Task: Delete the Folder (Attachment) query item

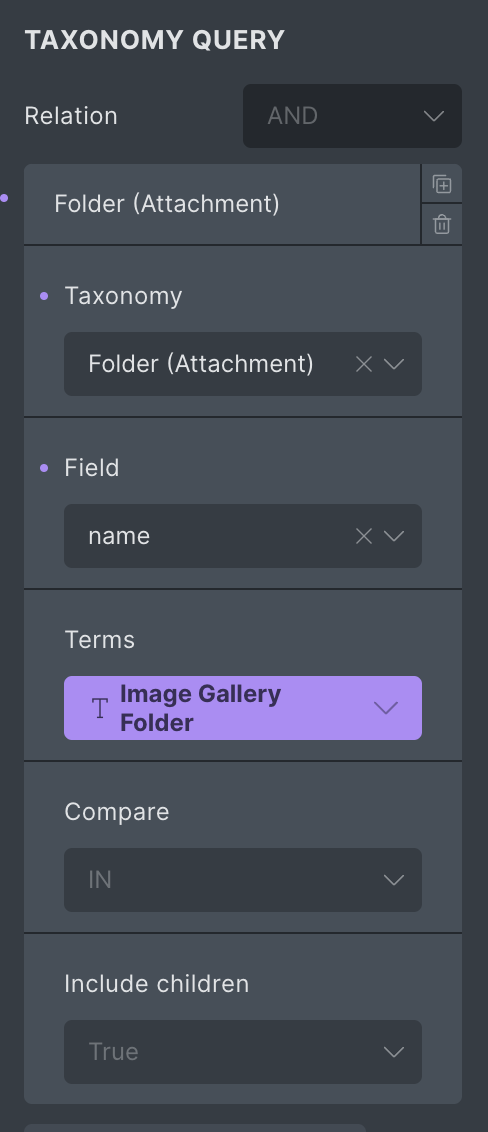Action: pyautogui.click(x=442, y=225)
